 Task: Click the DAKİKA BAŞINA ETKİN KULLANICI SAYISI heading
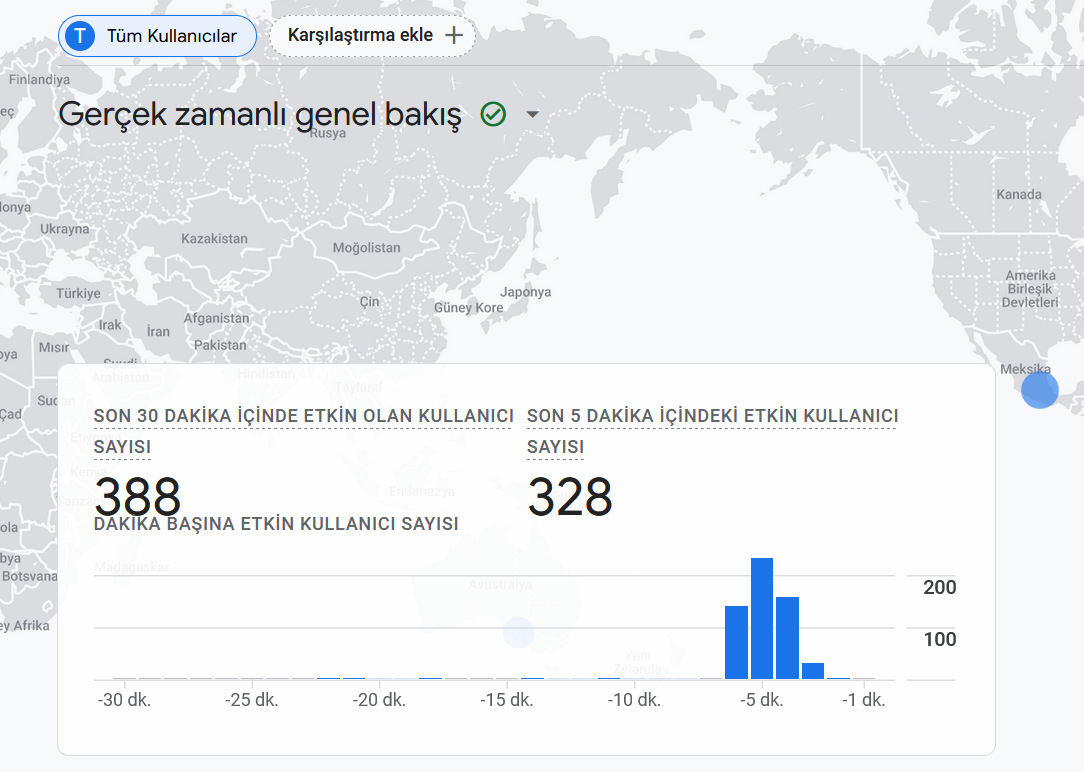(276, 524)
